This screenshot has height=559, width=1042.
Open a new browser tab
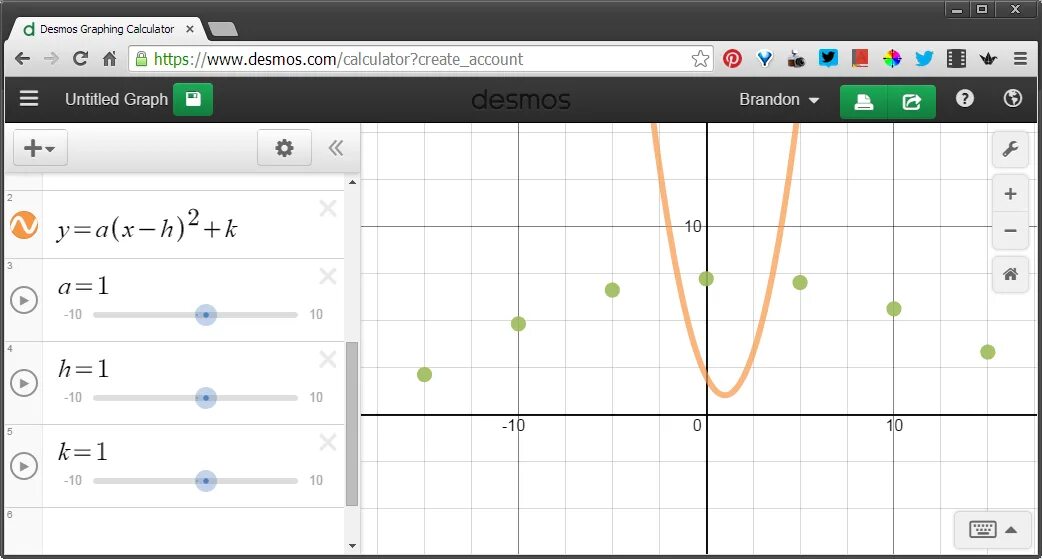223,29
